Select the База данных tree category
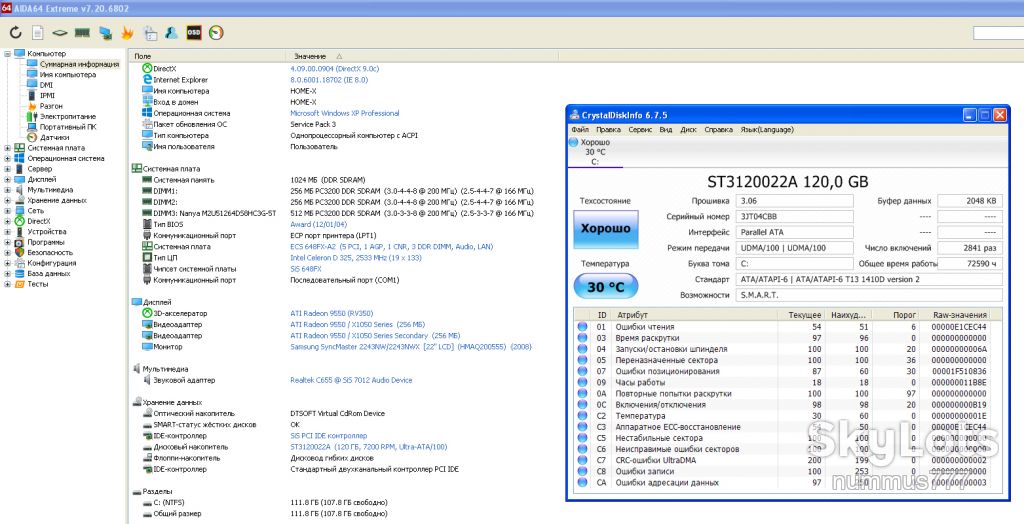Screen dimensions: 1024x524 tap(48, 273)
